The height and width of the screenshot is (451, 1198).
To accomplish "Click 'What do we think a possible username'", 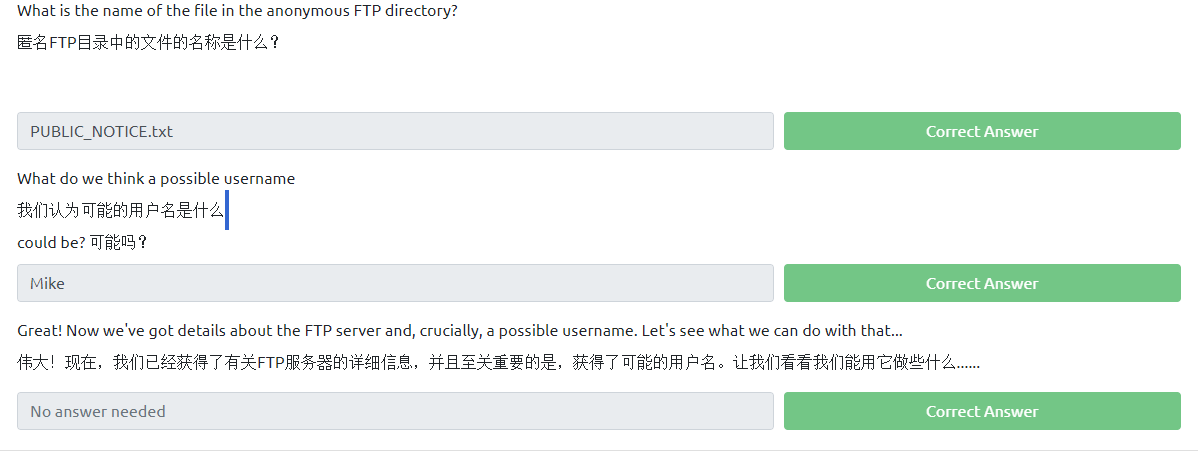I will (x=156, y=179).
